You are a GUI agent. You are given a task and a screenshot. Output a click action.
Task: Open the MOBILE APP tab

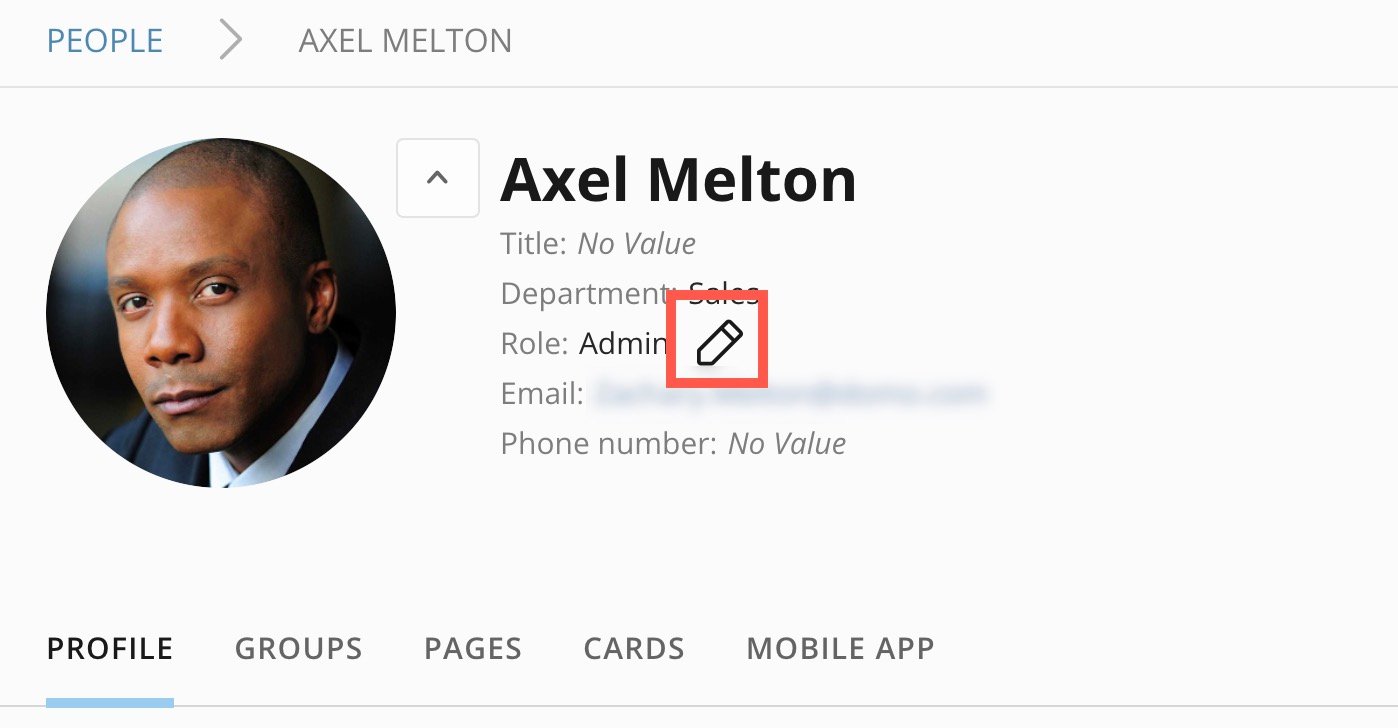[840, 648]
